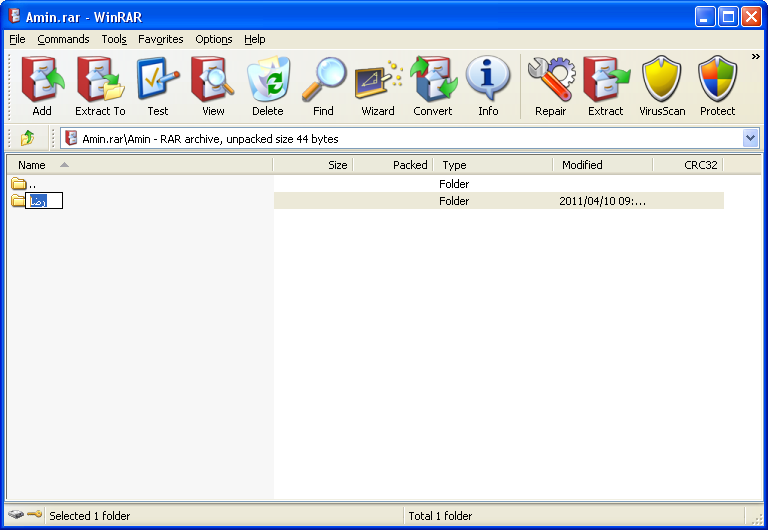Click the Repair archive icon
The width and height of the screenshot is (768, 530).
(551, 85)
